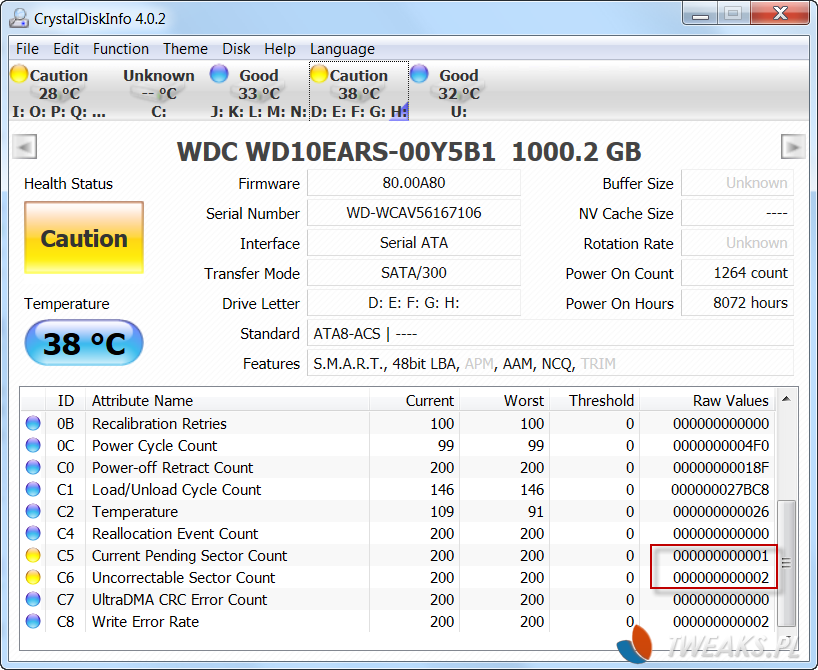Click the CrystalDiskInfo title bar icon

click(19, 18)
